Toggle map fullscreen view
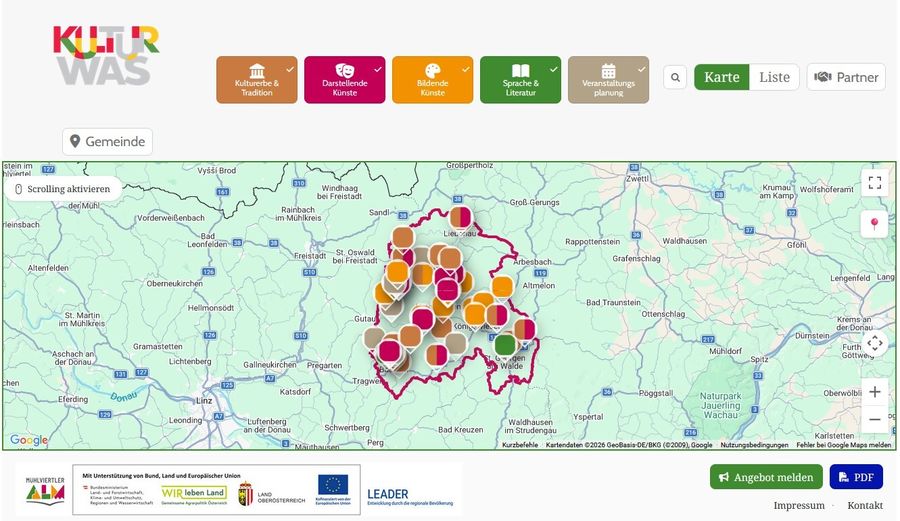This screenshot has width=900, height=521. [x=874, y=182]
